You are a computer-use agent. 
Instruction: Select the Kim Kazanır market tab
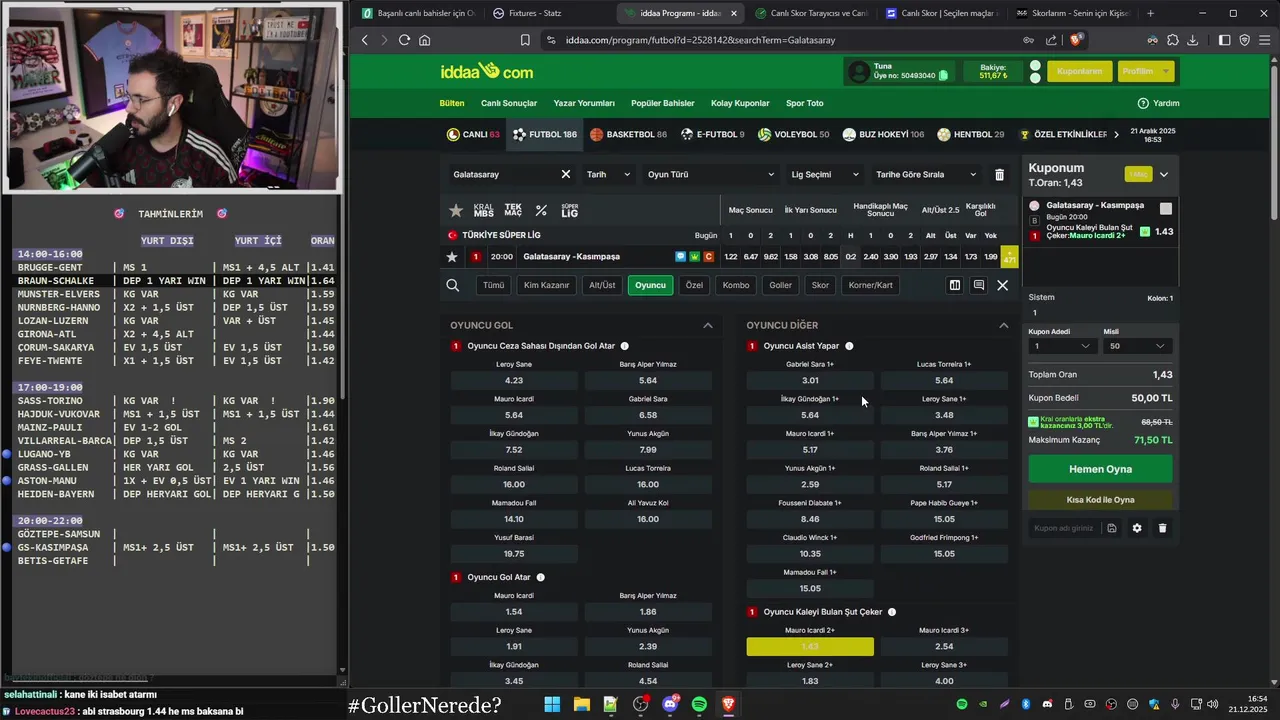coord(546,285)
